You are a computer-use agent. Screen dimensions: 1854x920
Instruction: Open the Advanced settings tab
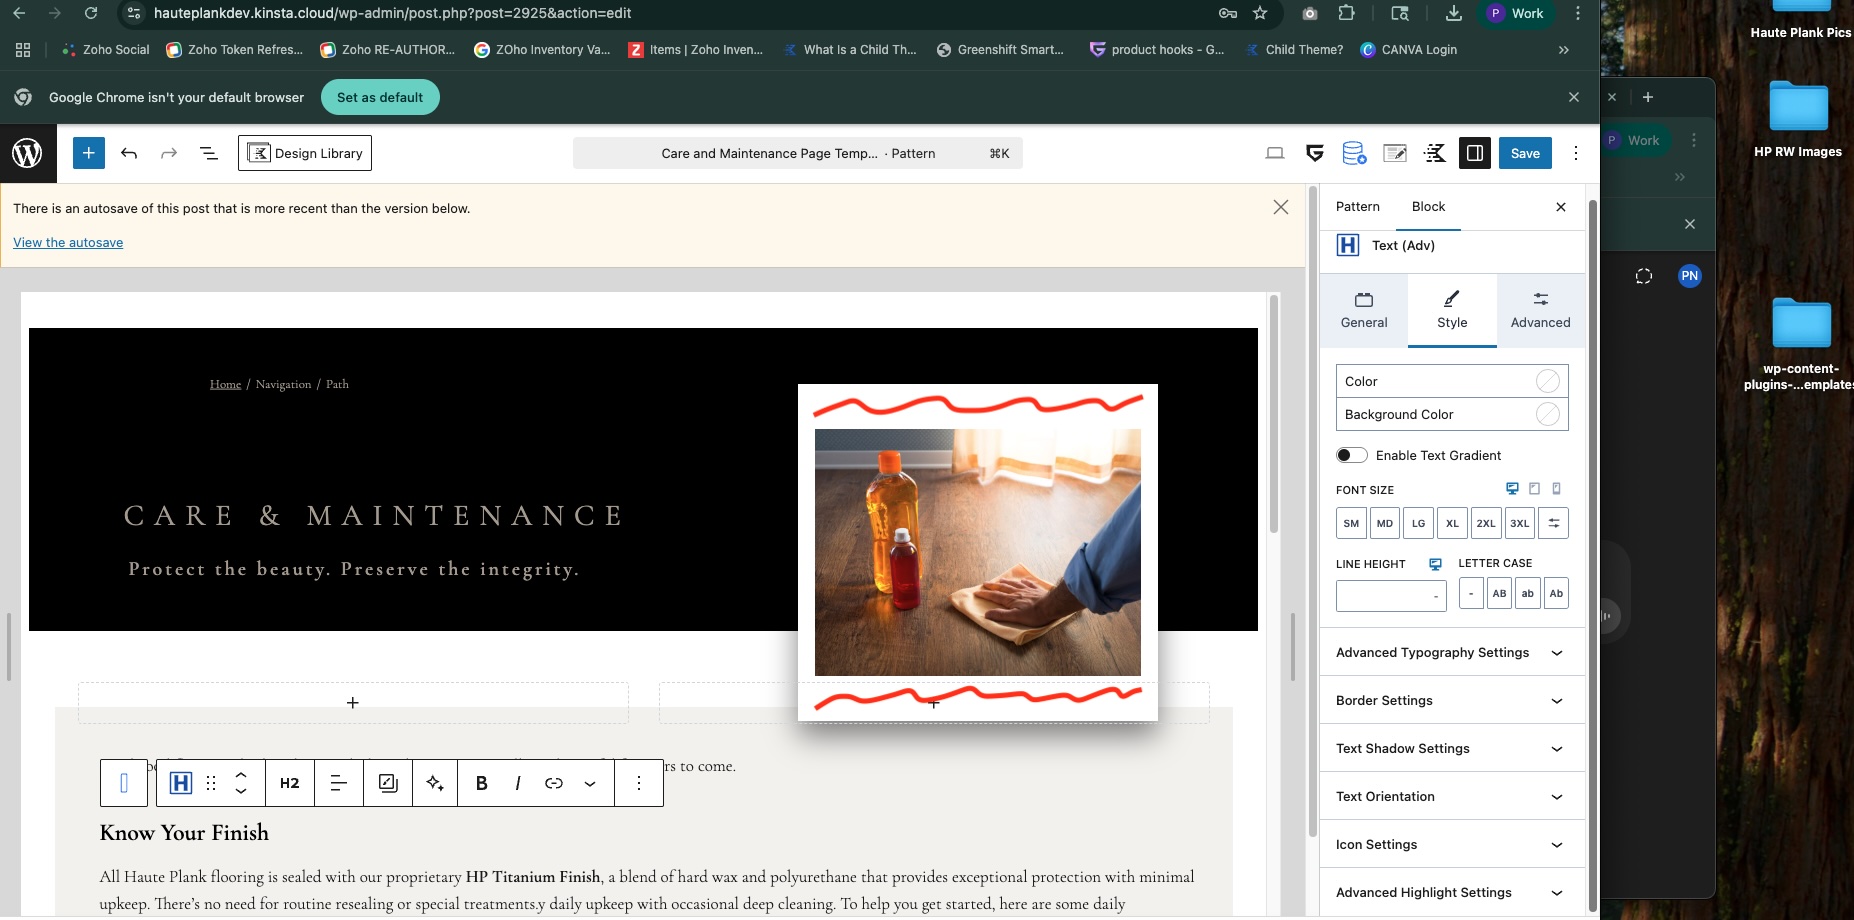pos(1540,311)
